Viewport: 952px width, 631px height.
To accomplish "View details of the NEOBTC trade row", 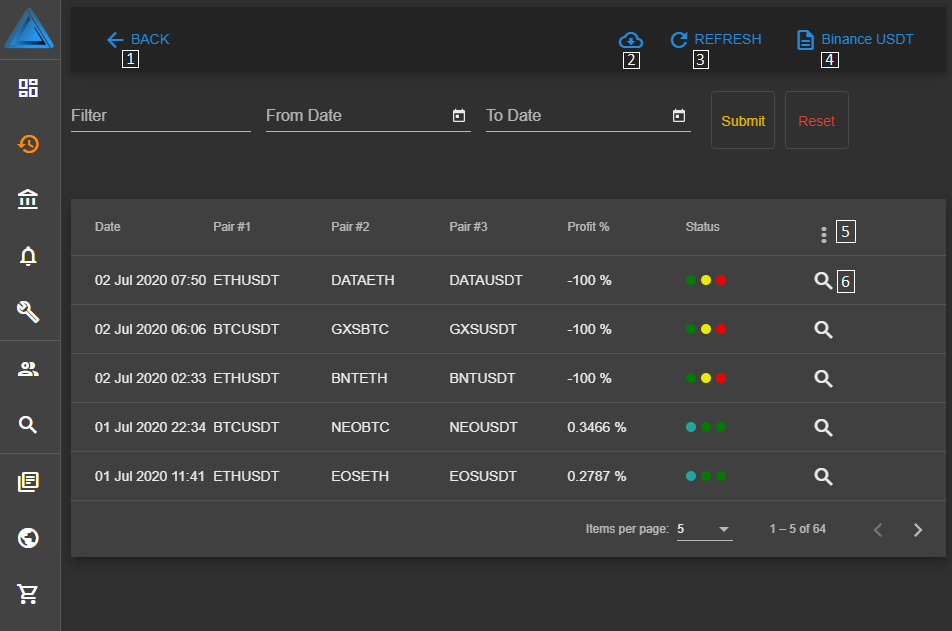I will pos(823,428).
